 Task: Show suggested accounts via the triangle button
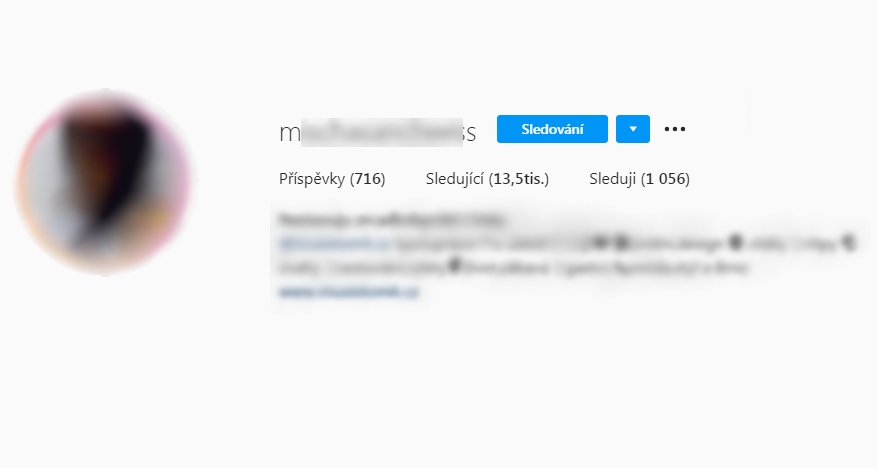click(633, 129)
